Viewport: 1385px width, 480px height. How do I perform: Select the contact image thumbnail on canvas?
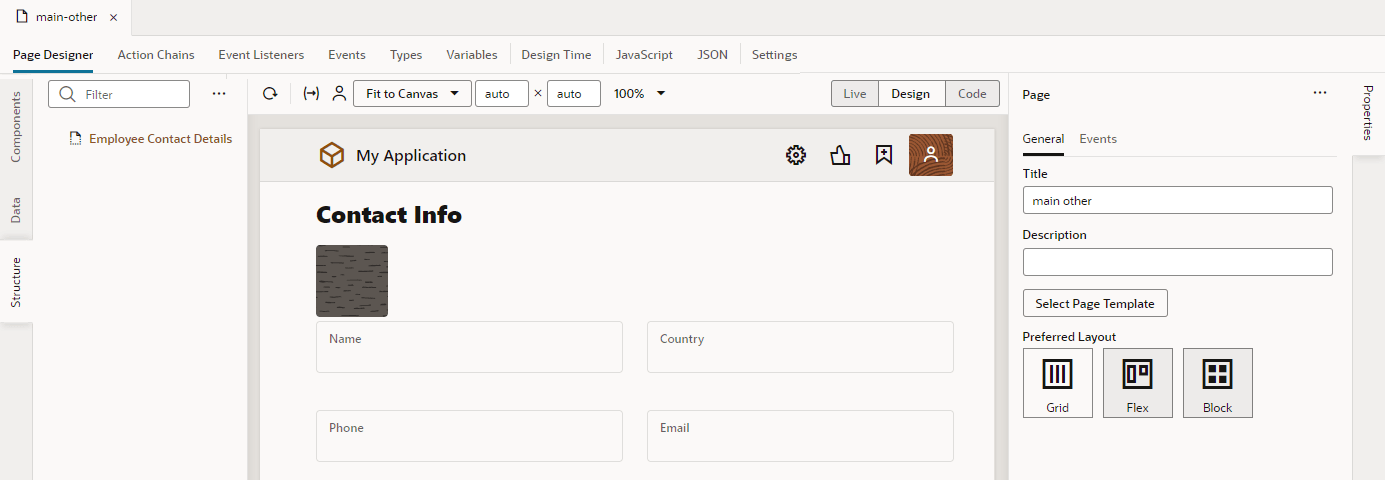click(352, 281)
